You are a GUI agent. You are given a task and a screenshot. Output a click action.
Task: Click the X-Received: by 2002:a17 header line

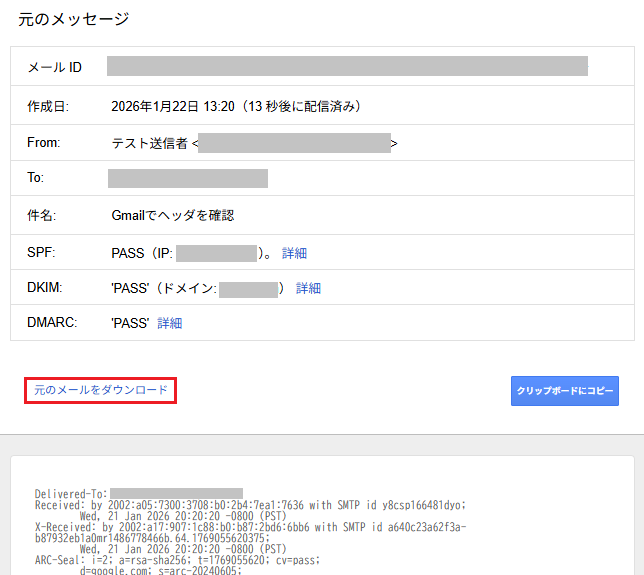coord(251,527)
